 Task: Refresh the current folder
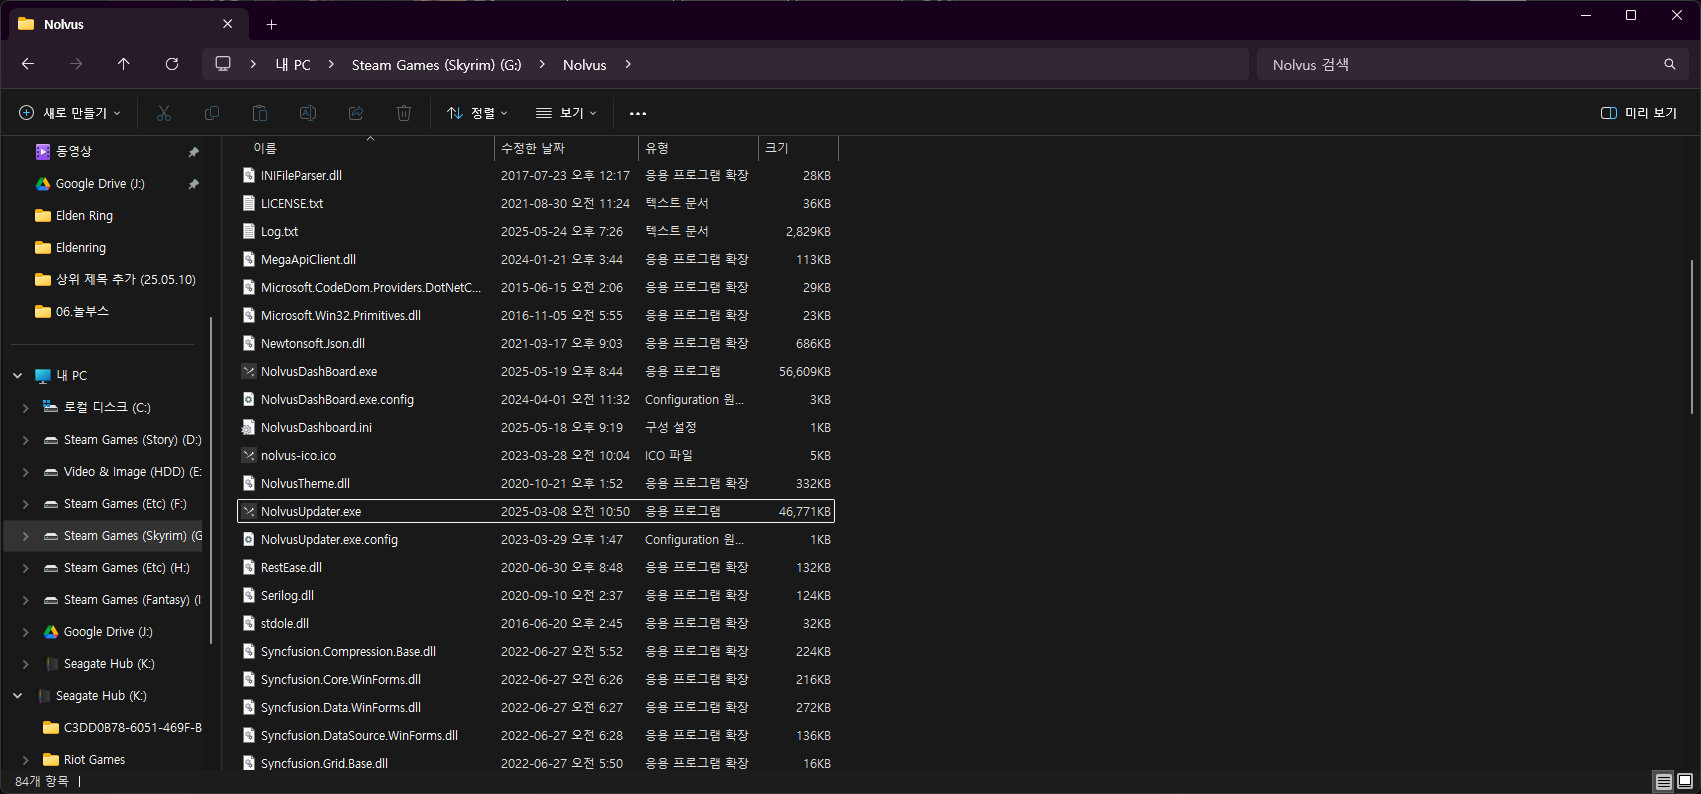point(172,64)
